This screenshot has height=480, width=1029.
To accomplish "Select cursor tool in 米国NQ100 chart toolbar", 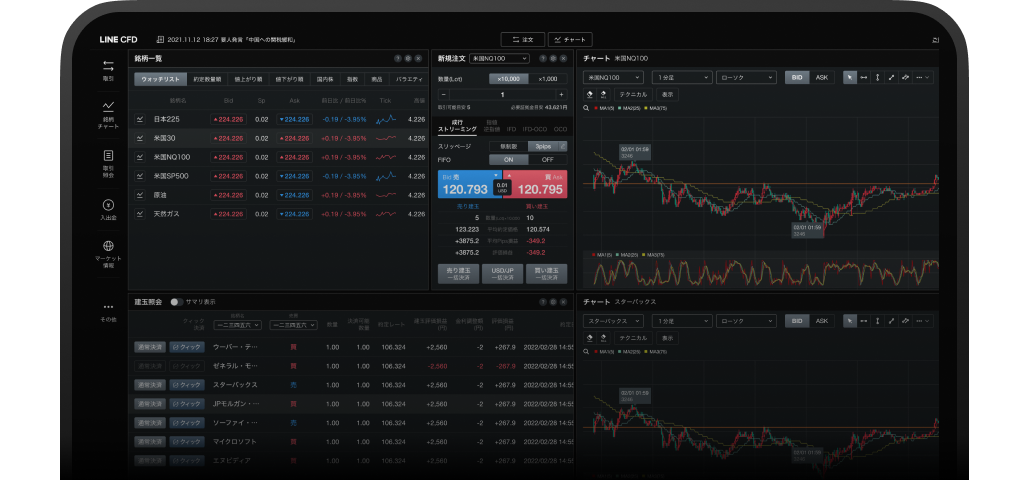I will (850, 77).
